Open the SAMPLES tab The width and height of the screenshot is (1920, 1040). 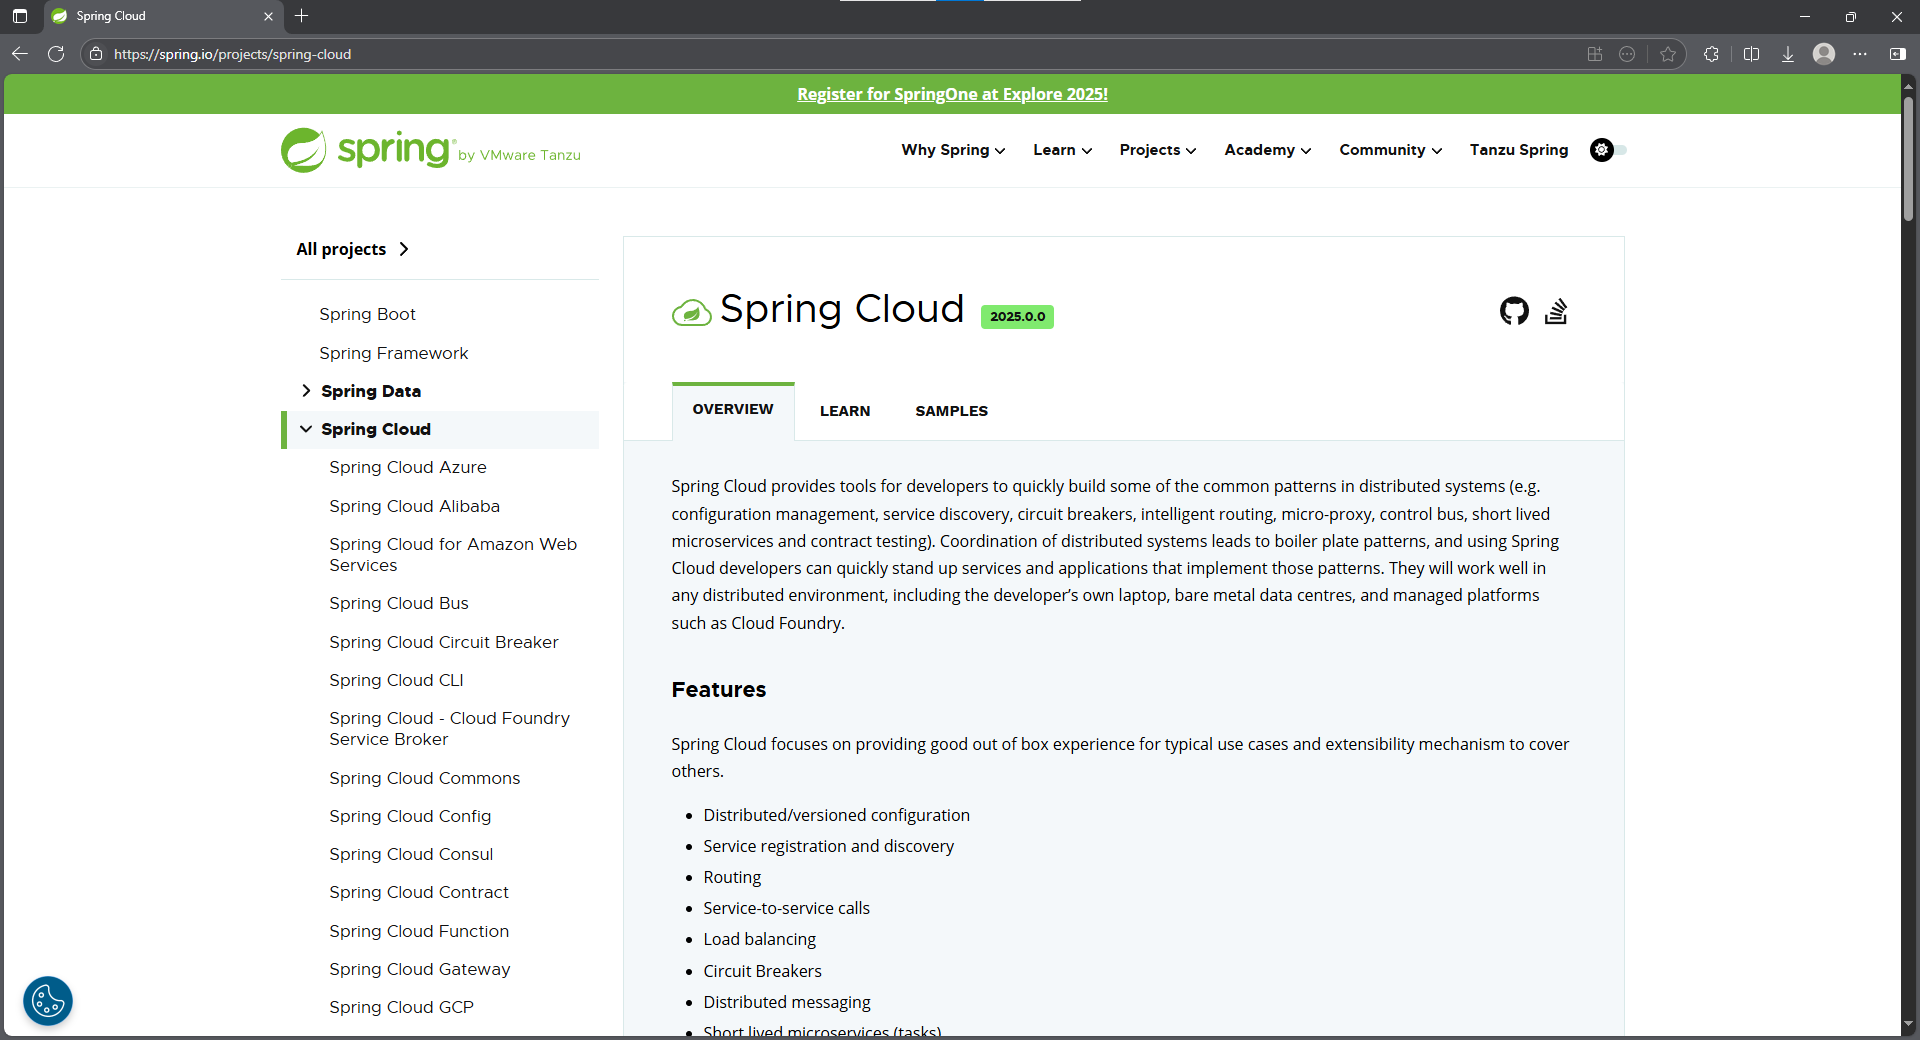pos(951,411)
